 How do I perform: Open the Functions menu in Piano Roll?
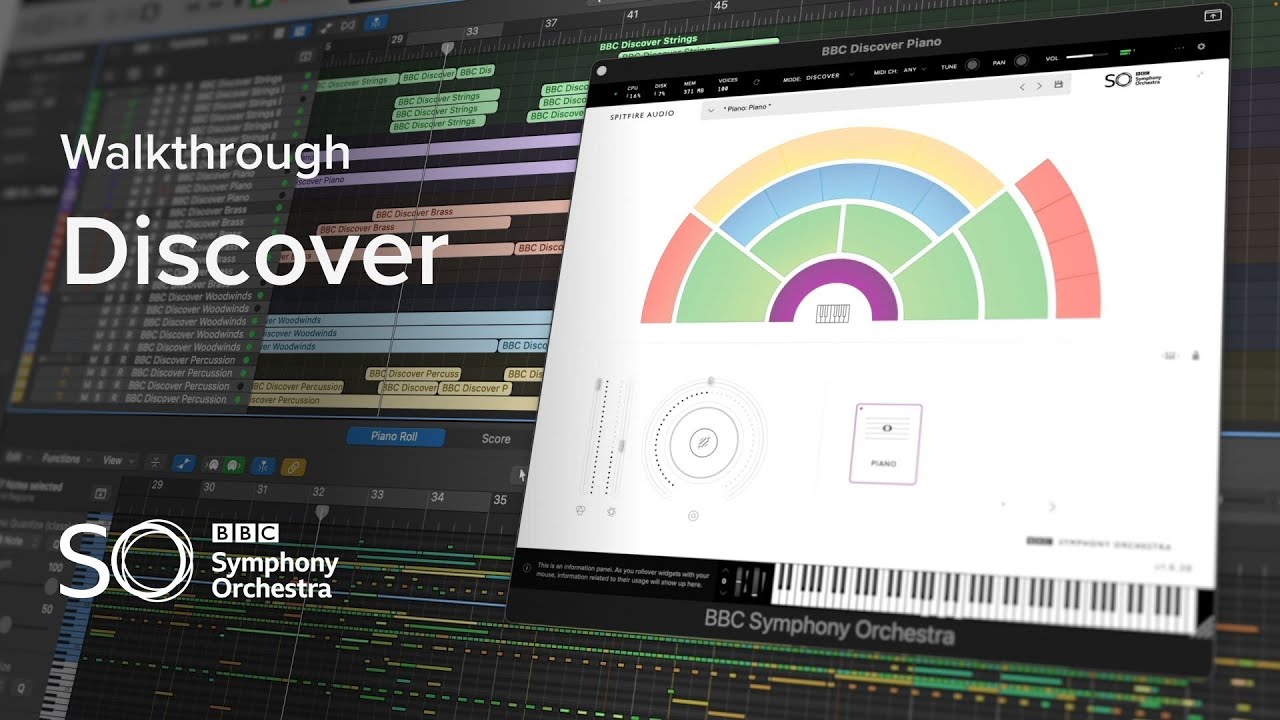click(65, 459)
